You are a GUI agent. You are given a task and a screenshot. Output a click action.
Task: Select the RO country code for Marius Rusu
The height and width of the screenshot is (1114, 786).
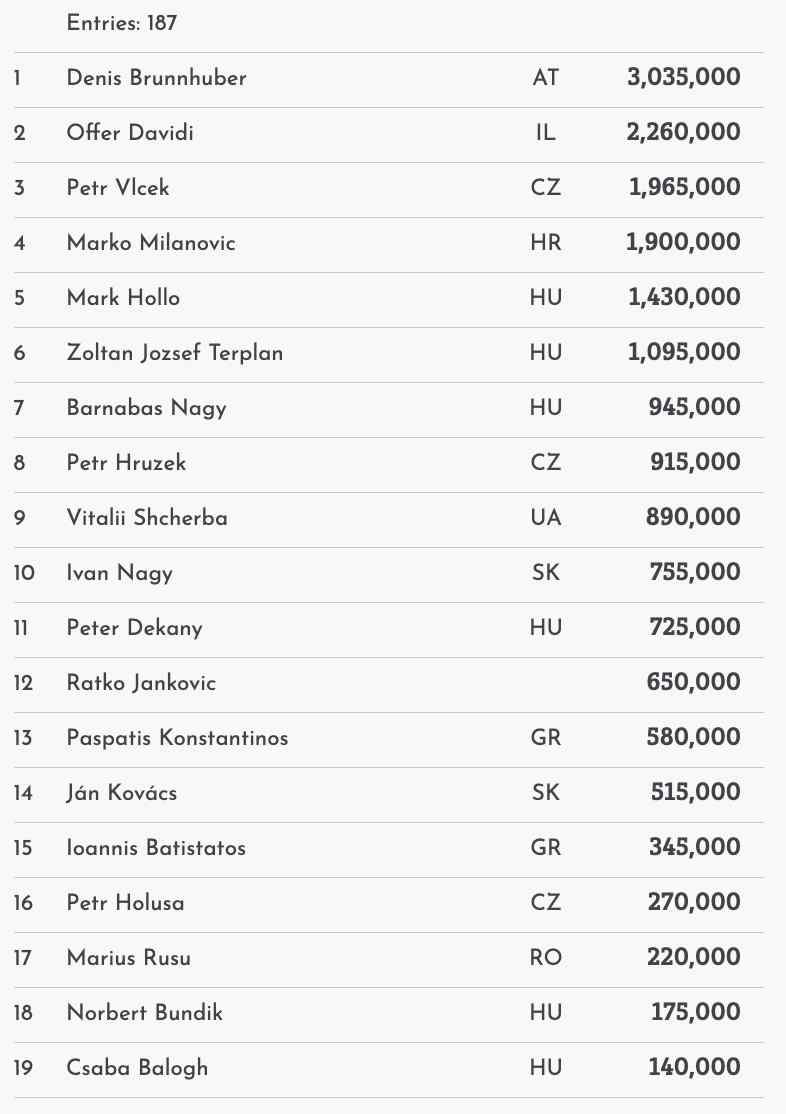pyautogui.click(x=546, y=958)
